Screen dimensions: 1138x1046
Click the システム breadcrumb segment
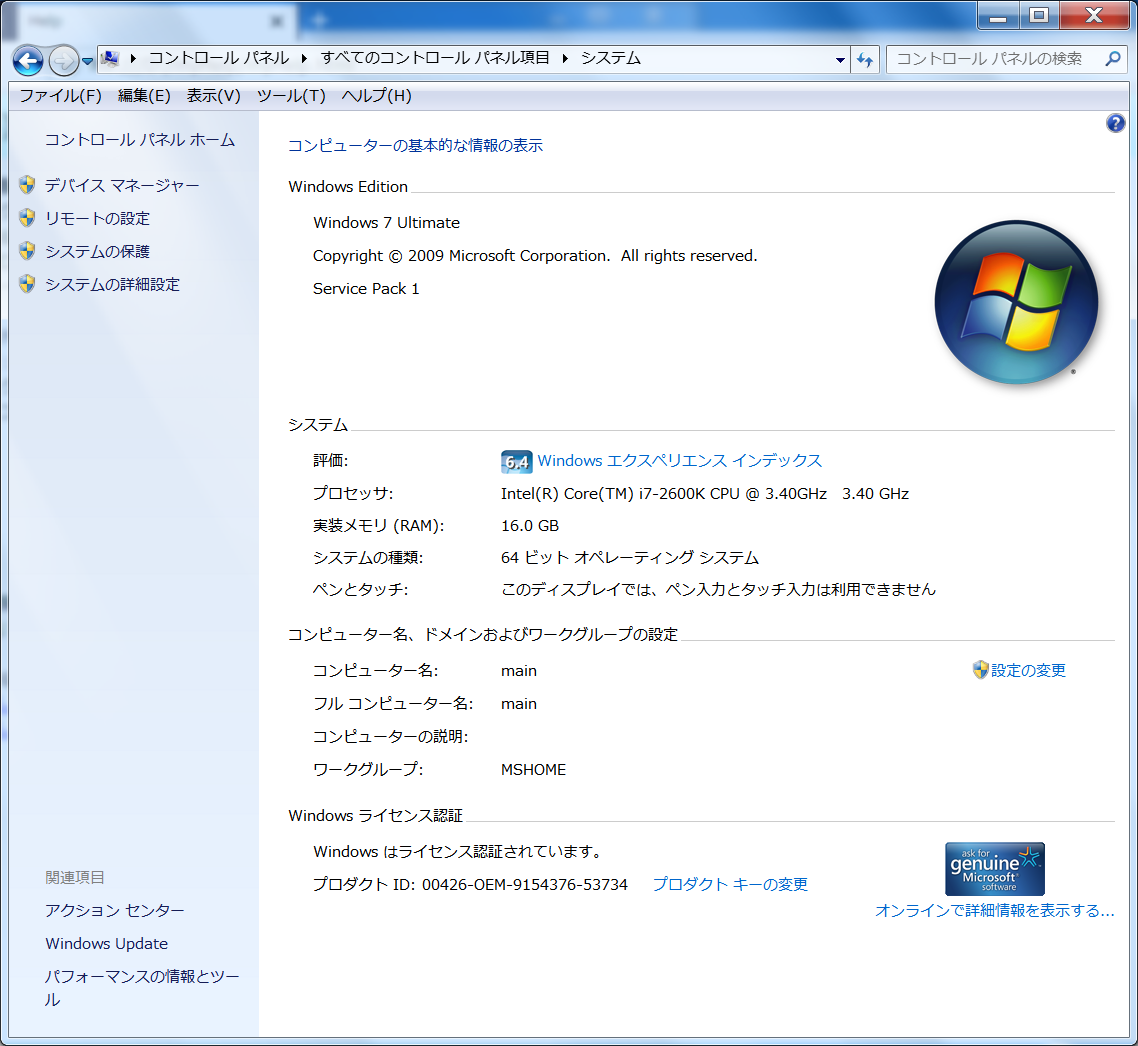tap(610, 58)
